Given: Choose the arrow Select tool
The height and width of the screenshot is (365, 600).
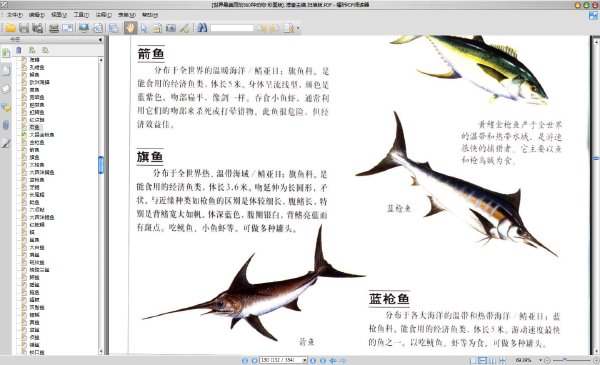Looking at the screenshot, I should 144,28.
